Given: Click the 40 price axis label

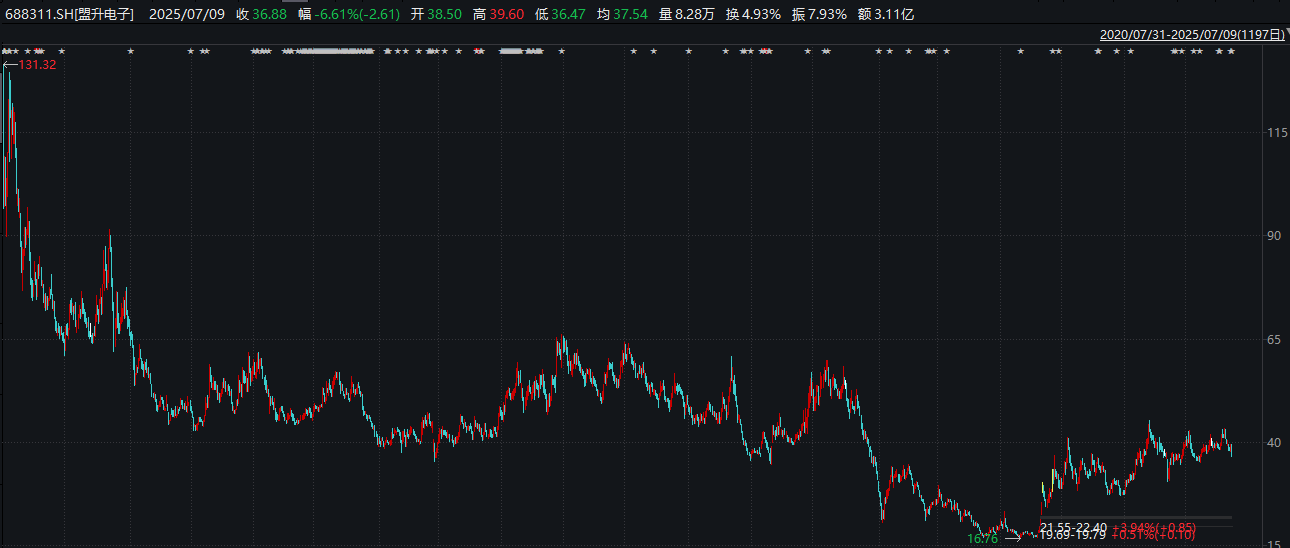Looking at the screenshot, I should click(1275, 443).
